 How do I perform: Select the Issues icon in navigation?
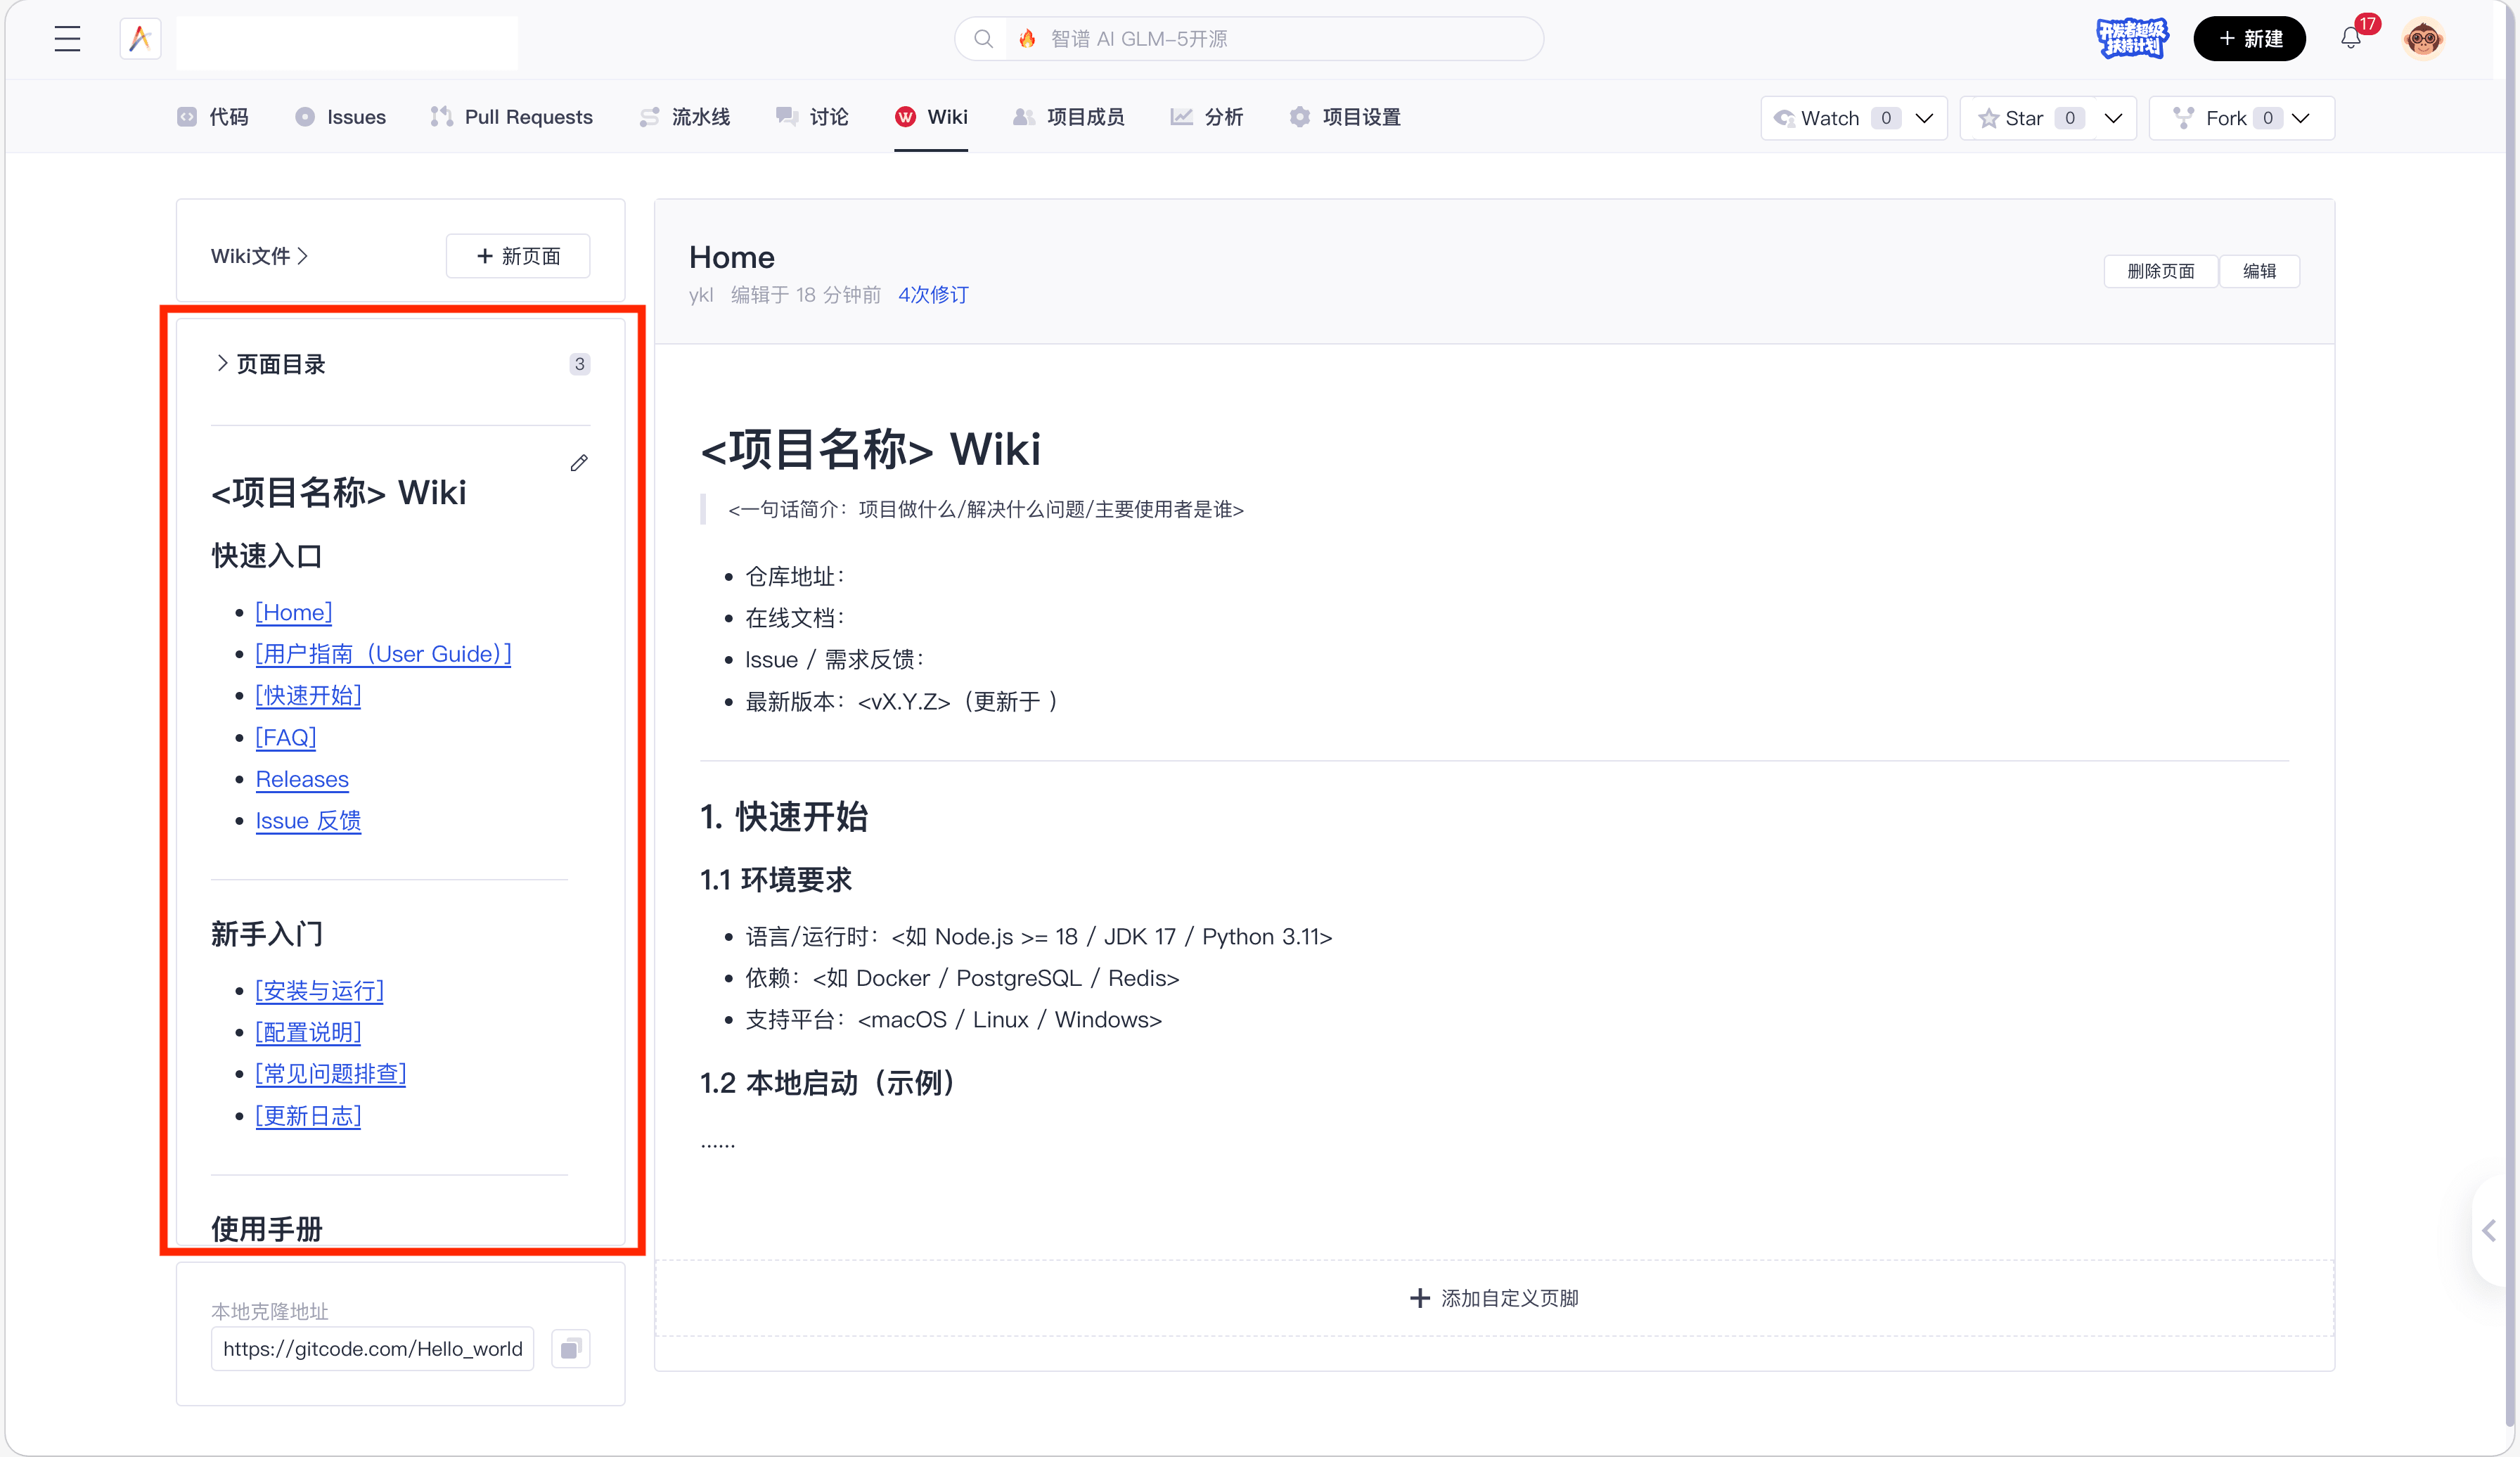[305, 117]
